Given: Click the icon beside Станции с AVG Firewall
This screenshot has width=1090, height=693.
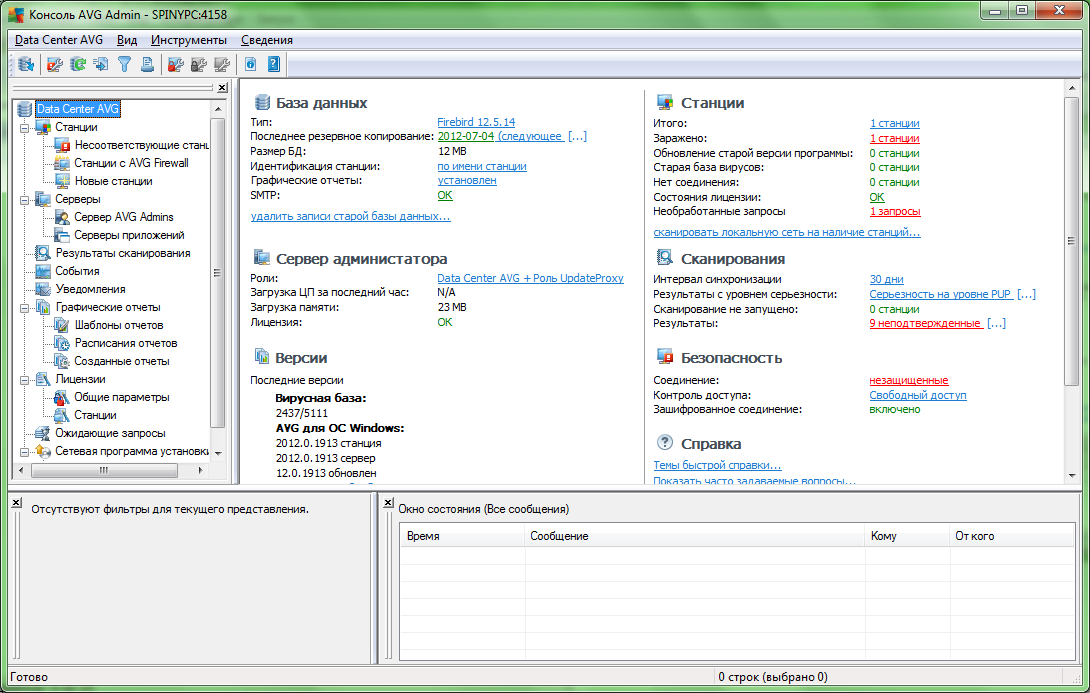Looking at the screenshot, I should click(x=63, y=163).
